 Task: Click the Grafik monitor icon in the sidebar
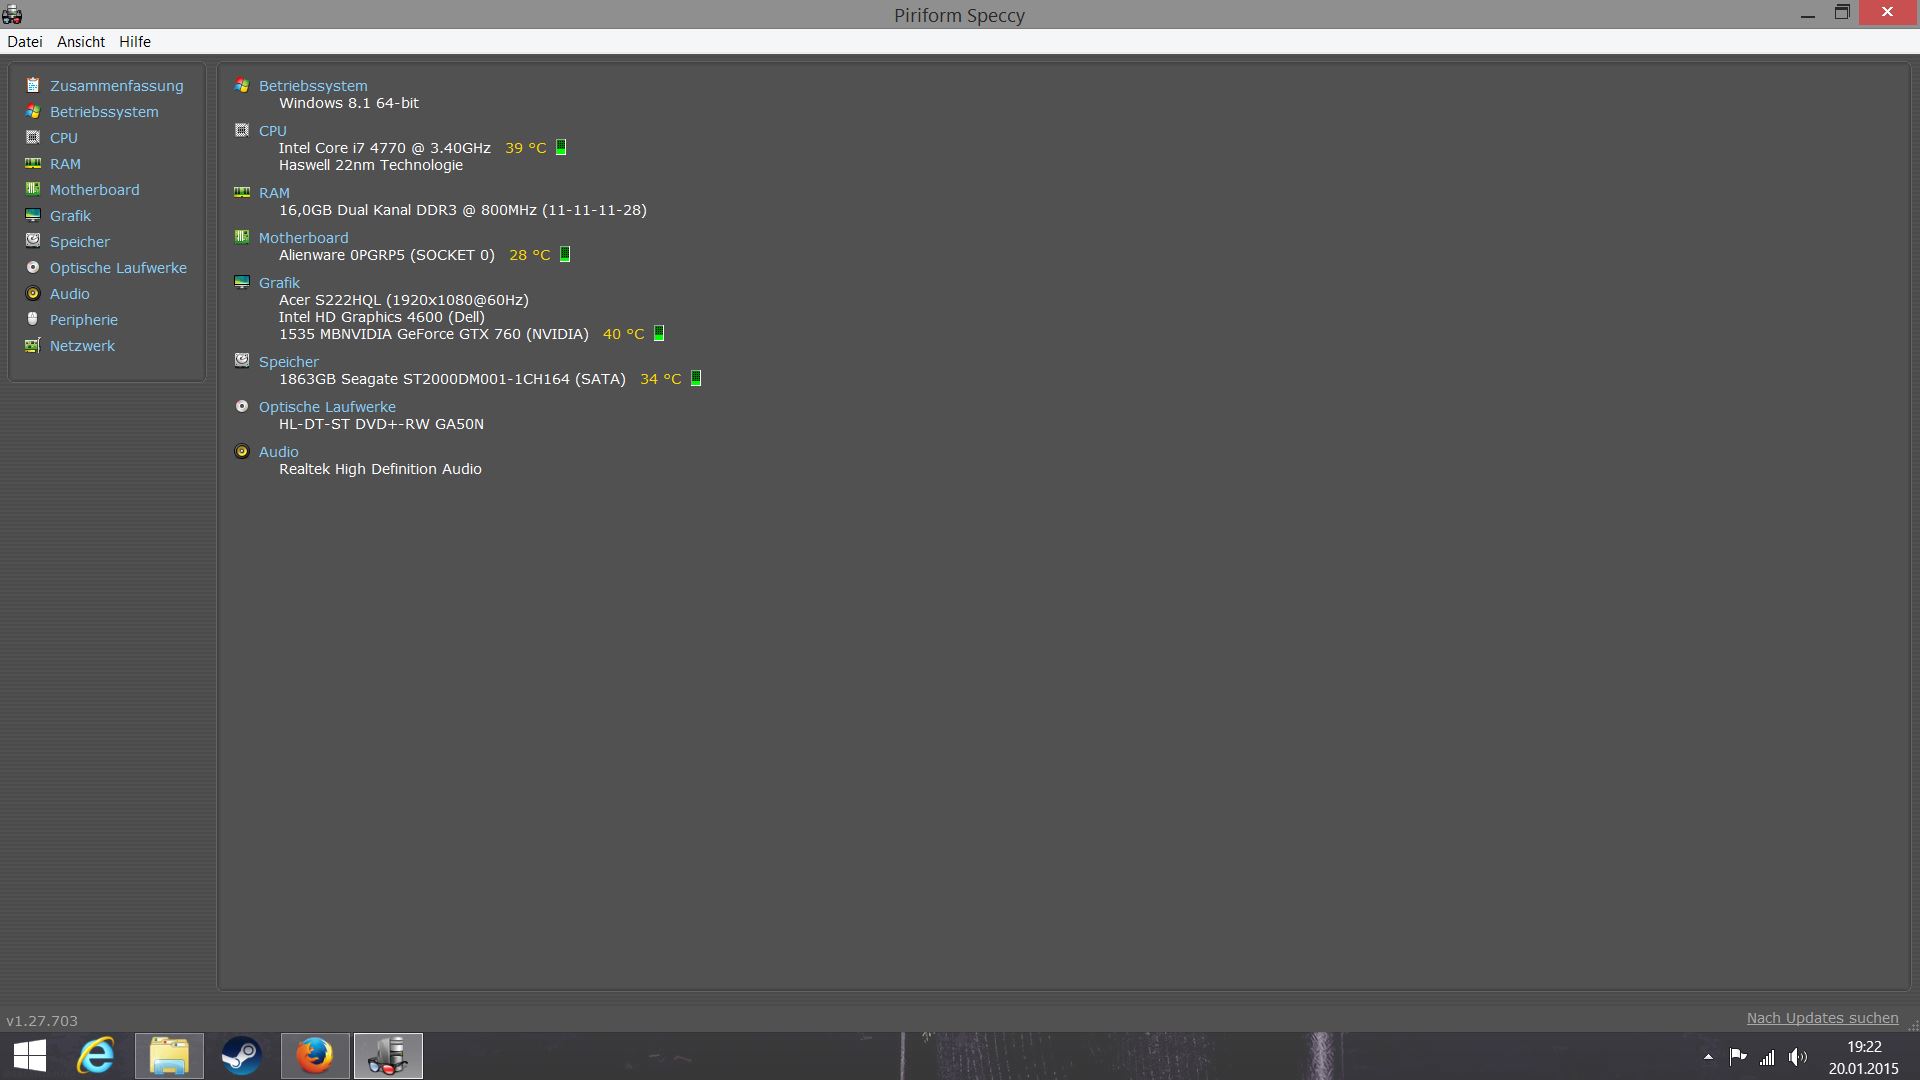click(33, 216)
